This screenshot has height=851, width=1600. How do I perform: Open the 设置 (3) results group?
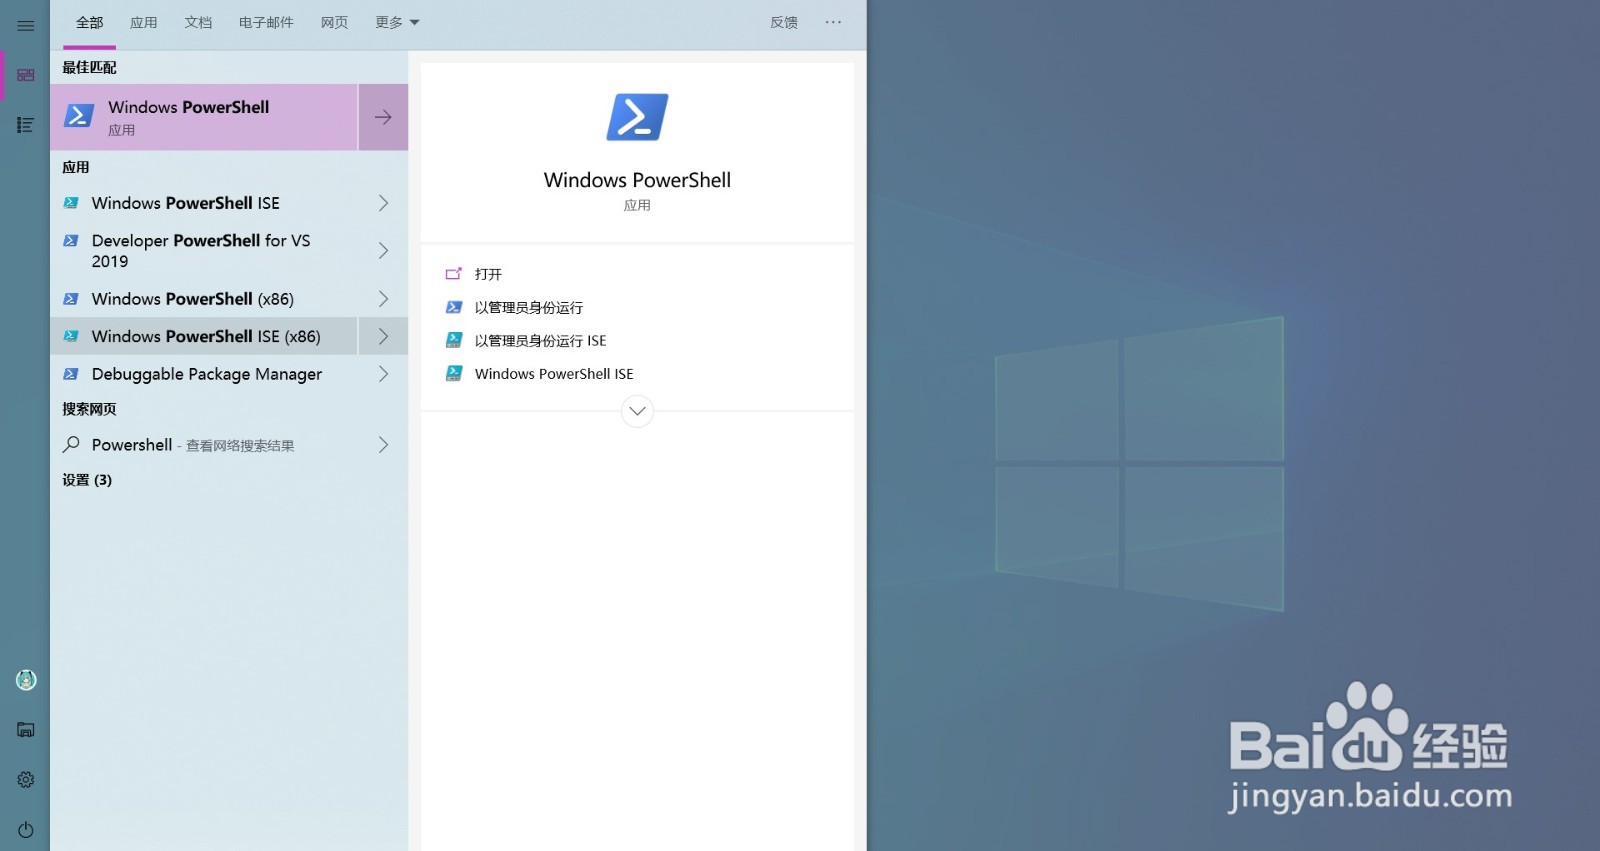coord(87,480)
